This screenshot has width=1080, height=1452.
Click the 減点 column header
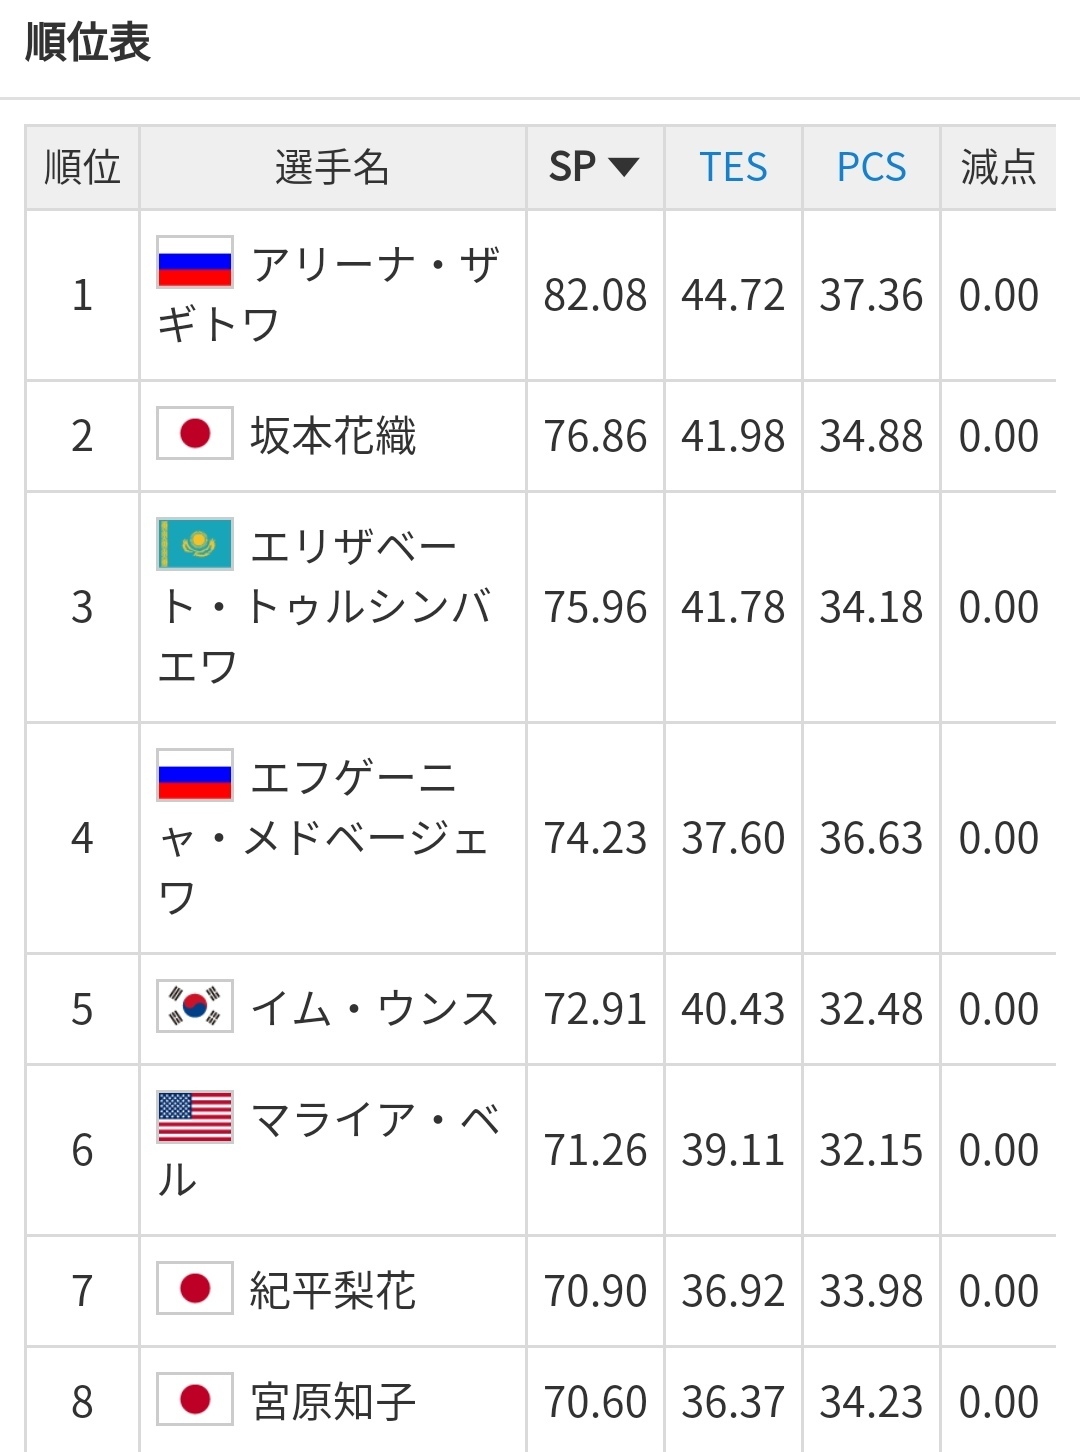[998, 167]
